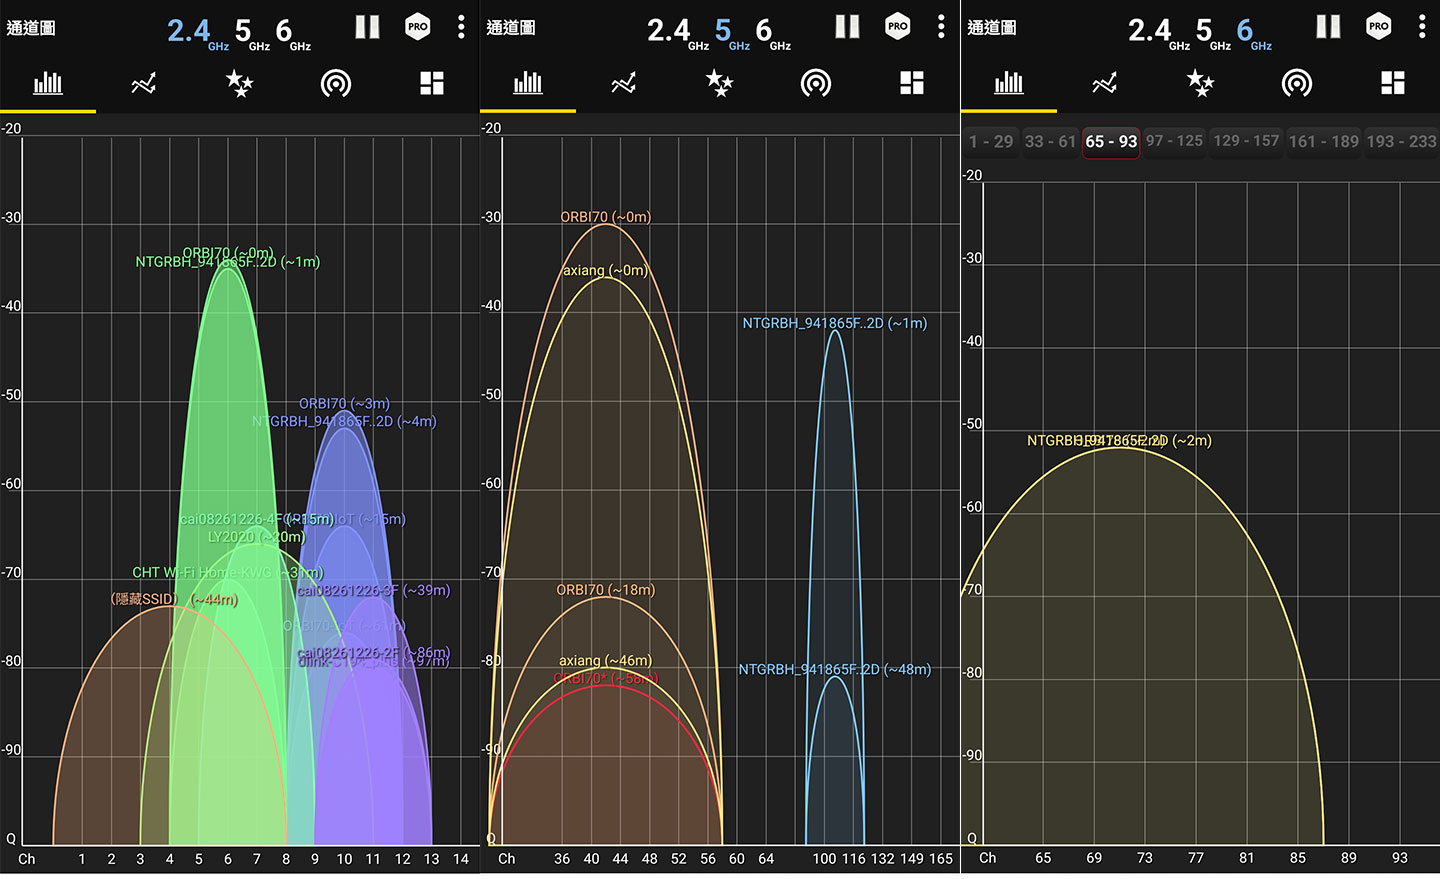1440x879 pixels.
Task: Open the overflow menu in middle panel
Action: click(x=941, y=27)
